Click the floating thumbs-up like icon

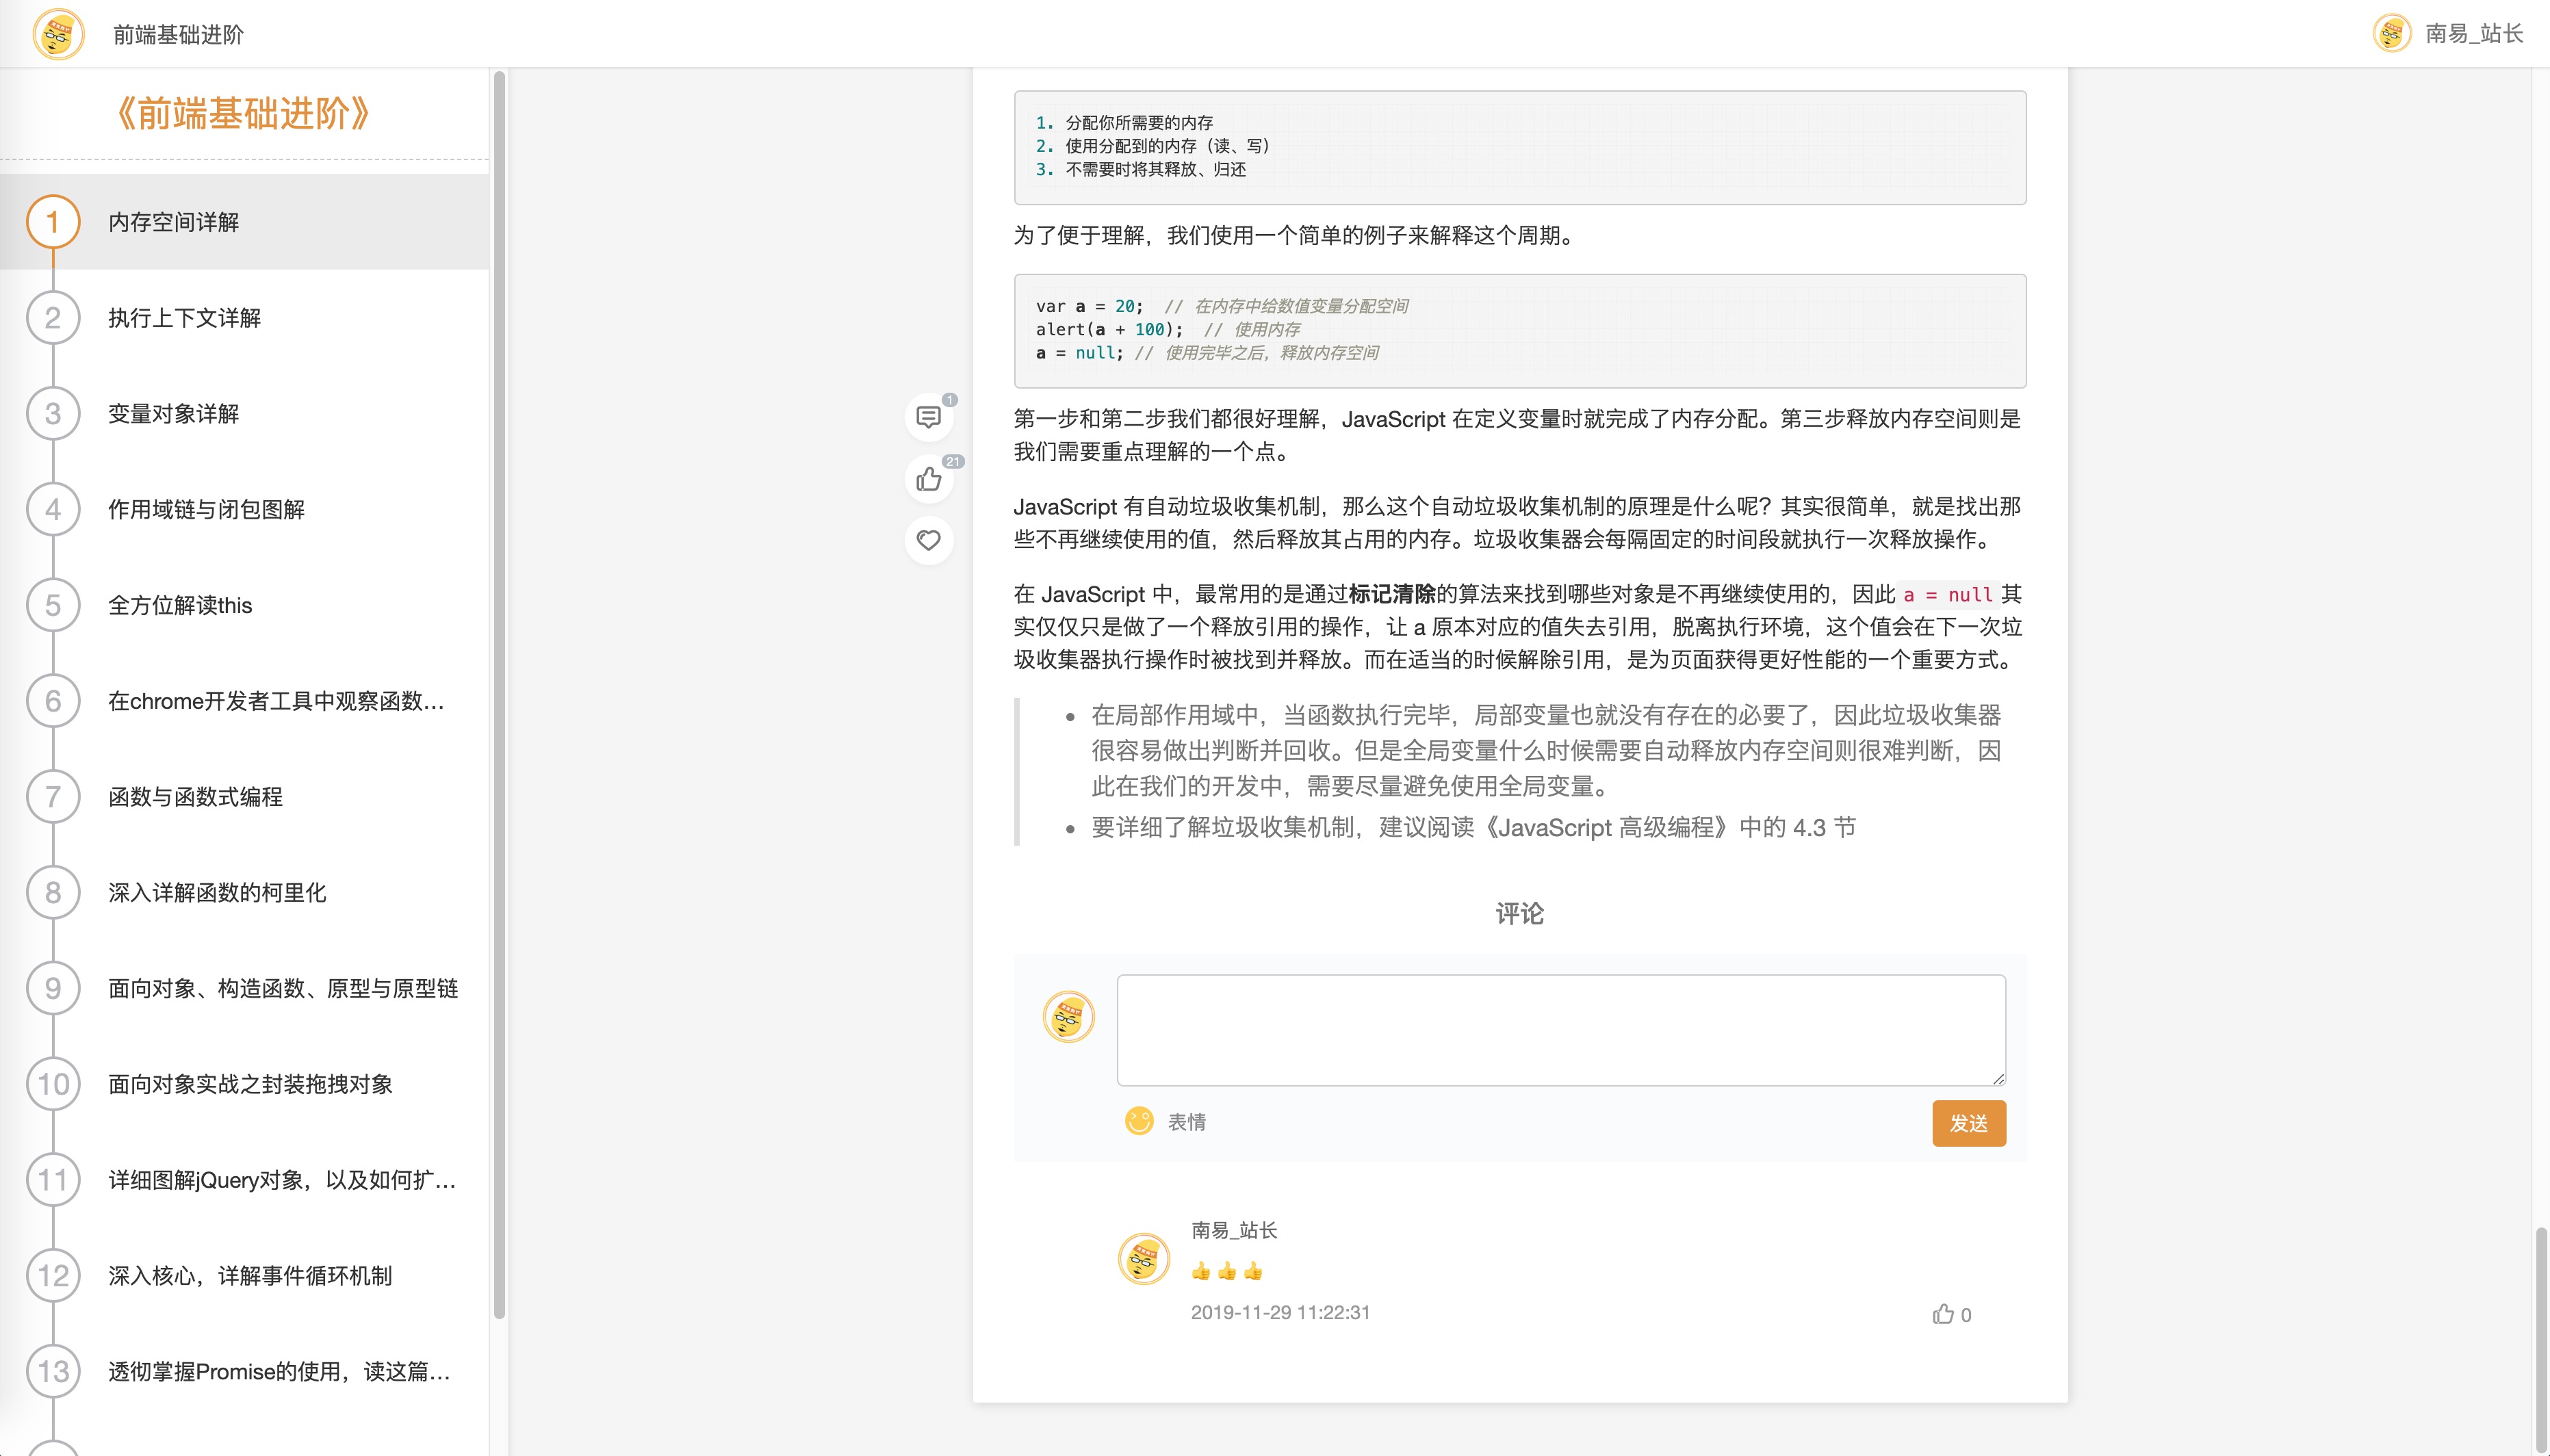928,480
